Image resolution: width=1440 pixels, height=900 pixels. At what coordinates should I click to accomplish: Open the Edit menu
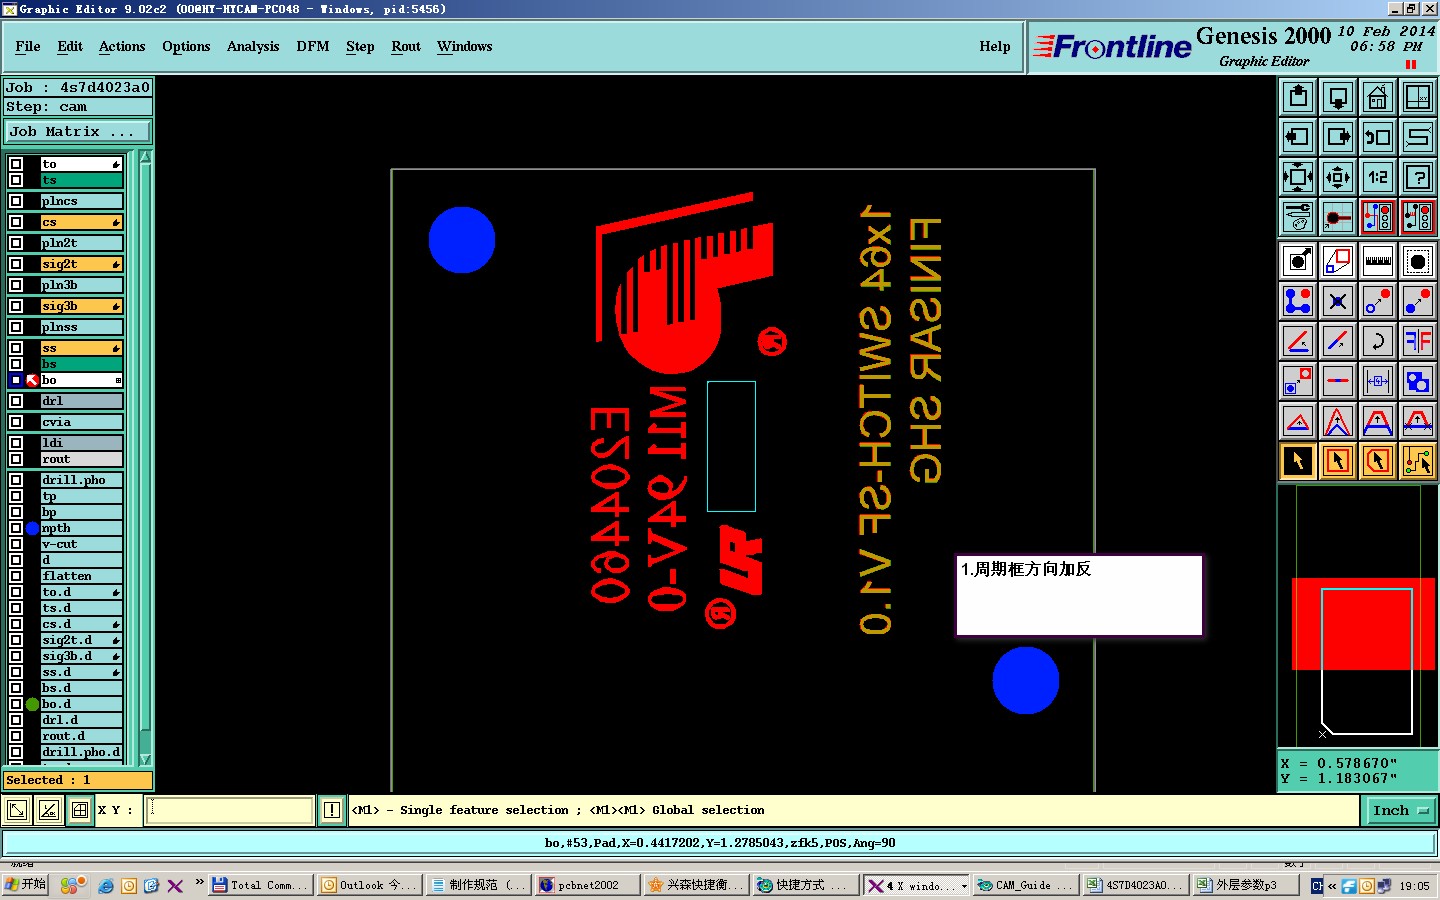tap(70, 46)
